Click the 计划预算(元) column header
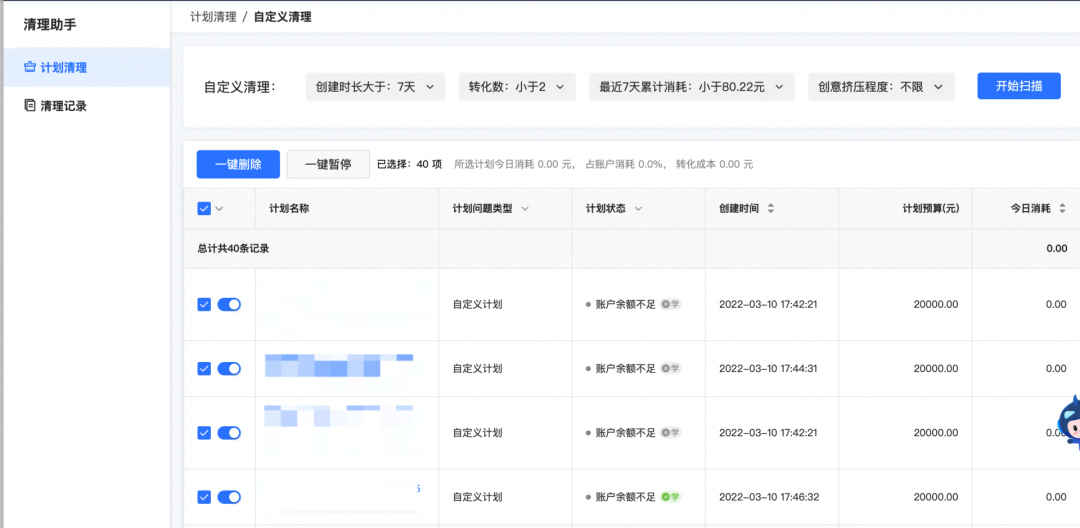 [931, 209]
